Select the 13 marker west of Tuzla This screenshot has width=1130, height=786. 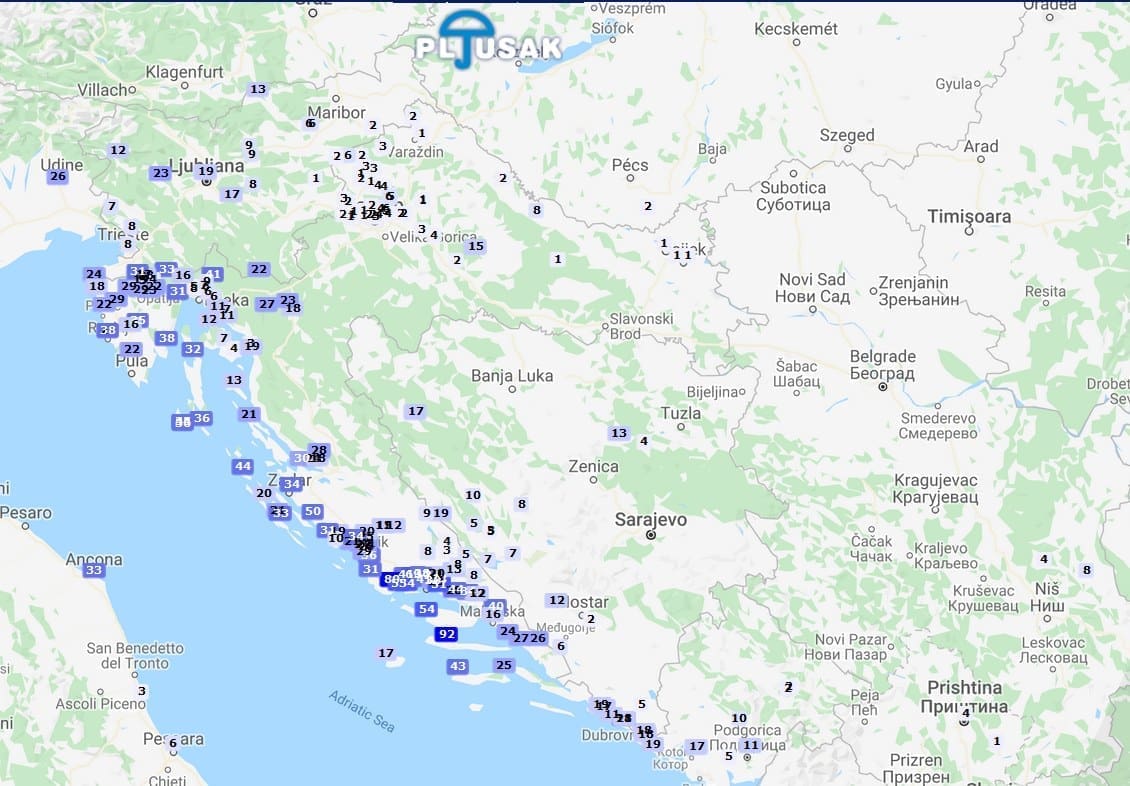click(619, 433)
